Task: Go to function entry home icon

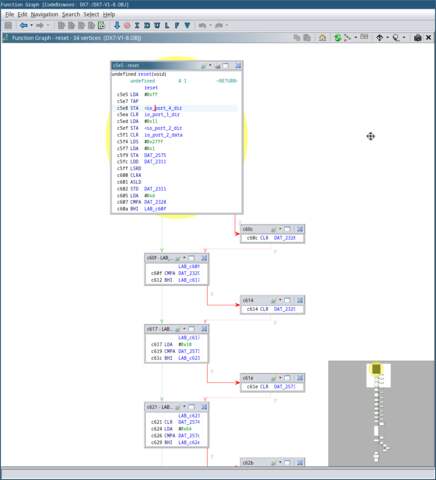Action: [x=322, y=38]
